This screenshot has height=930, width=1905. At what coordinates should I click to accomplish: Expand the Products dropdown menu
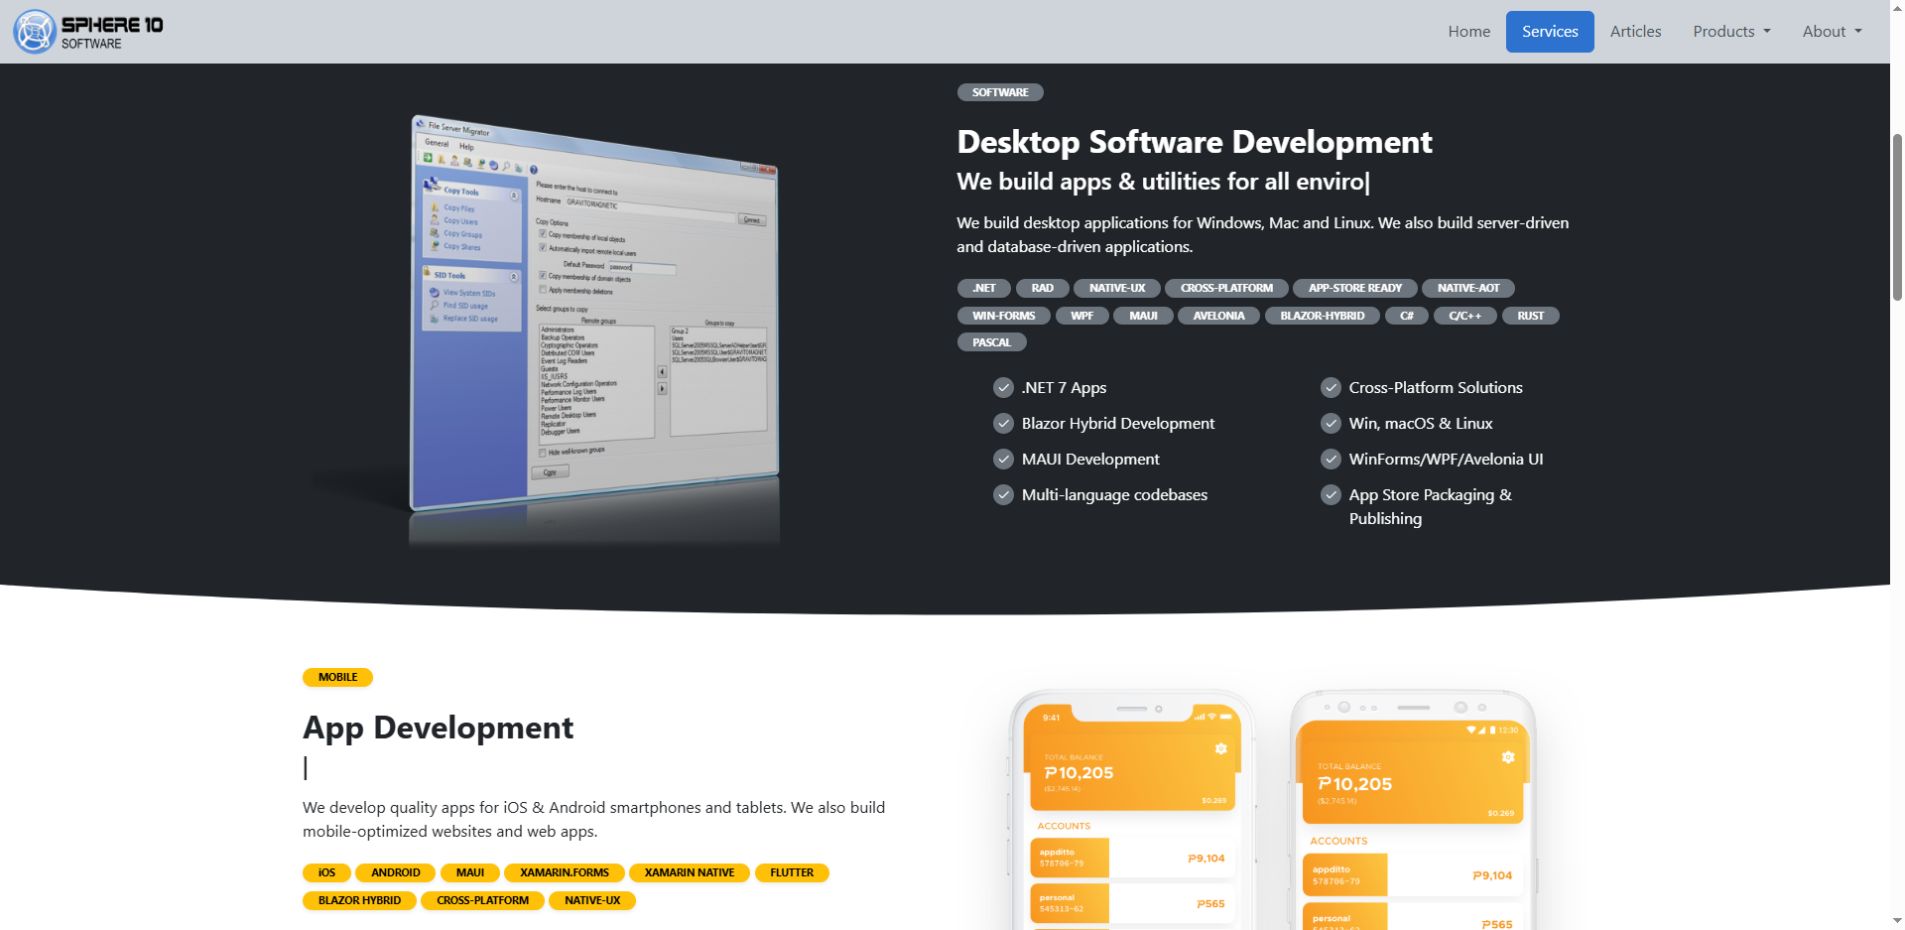[1731, 31]
